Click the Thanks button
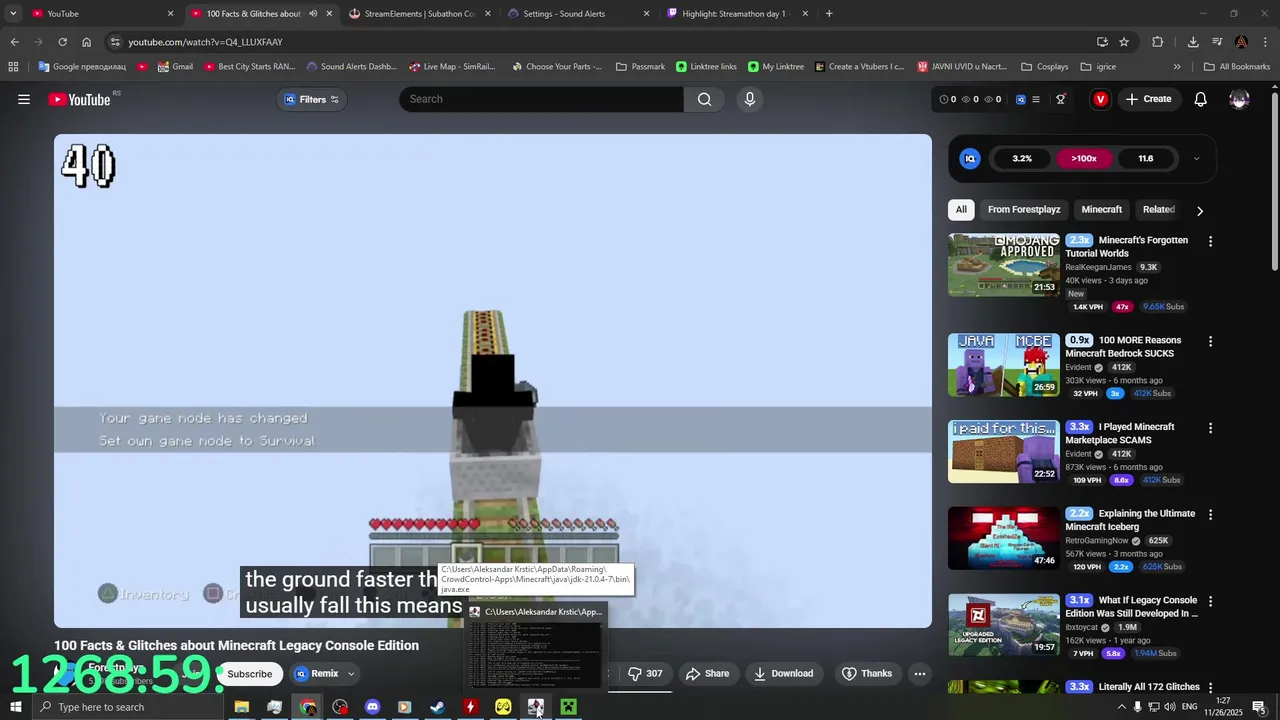This screenshot has height=720, width=1280. [x=866, y=674]
